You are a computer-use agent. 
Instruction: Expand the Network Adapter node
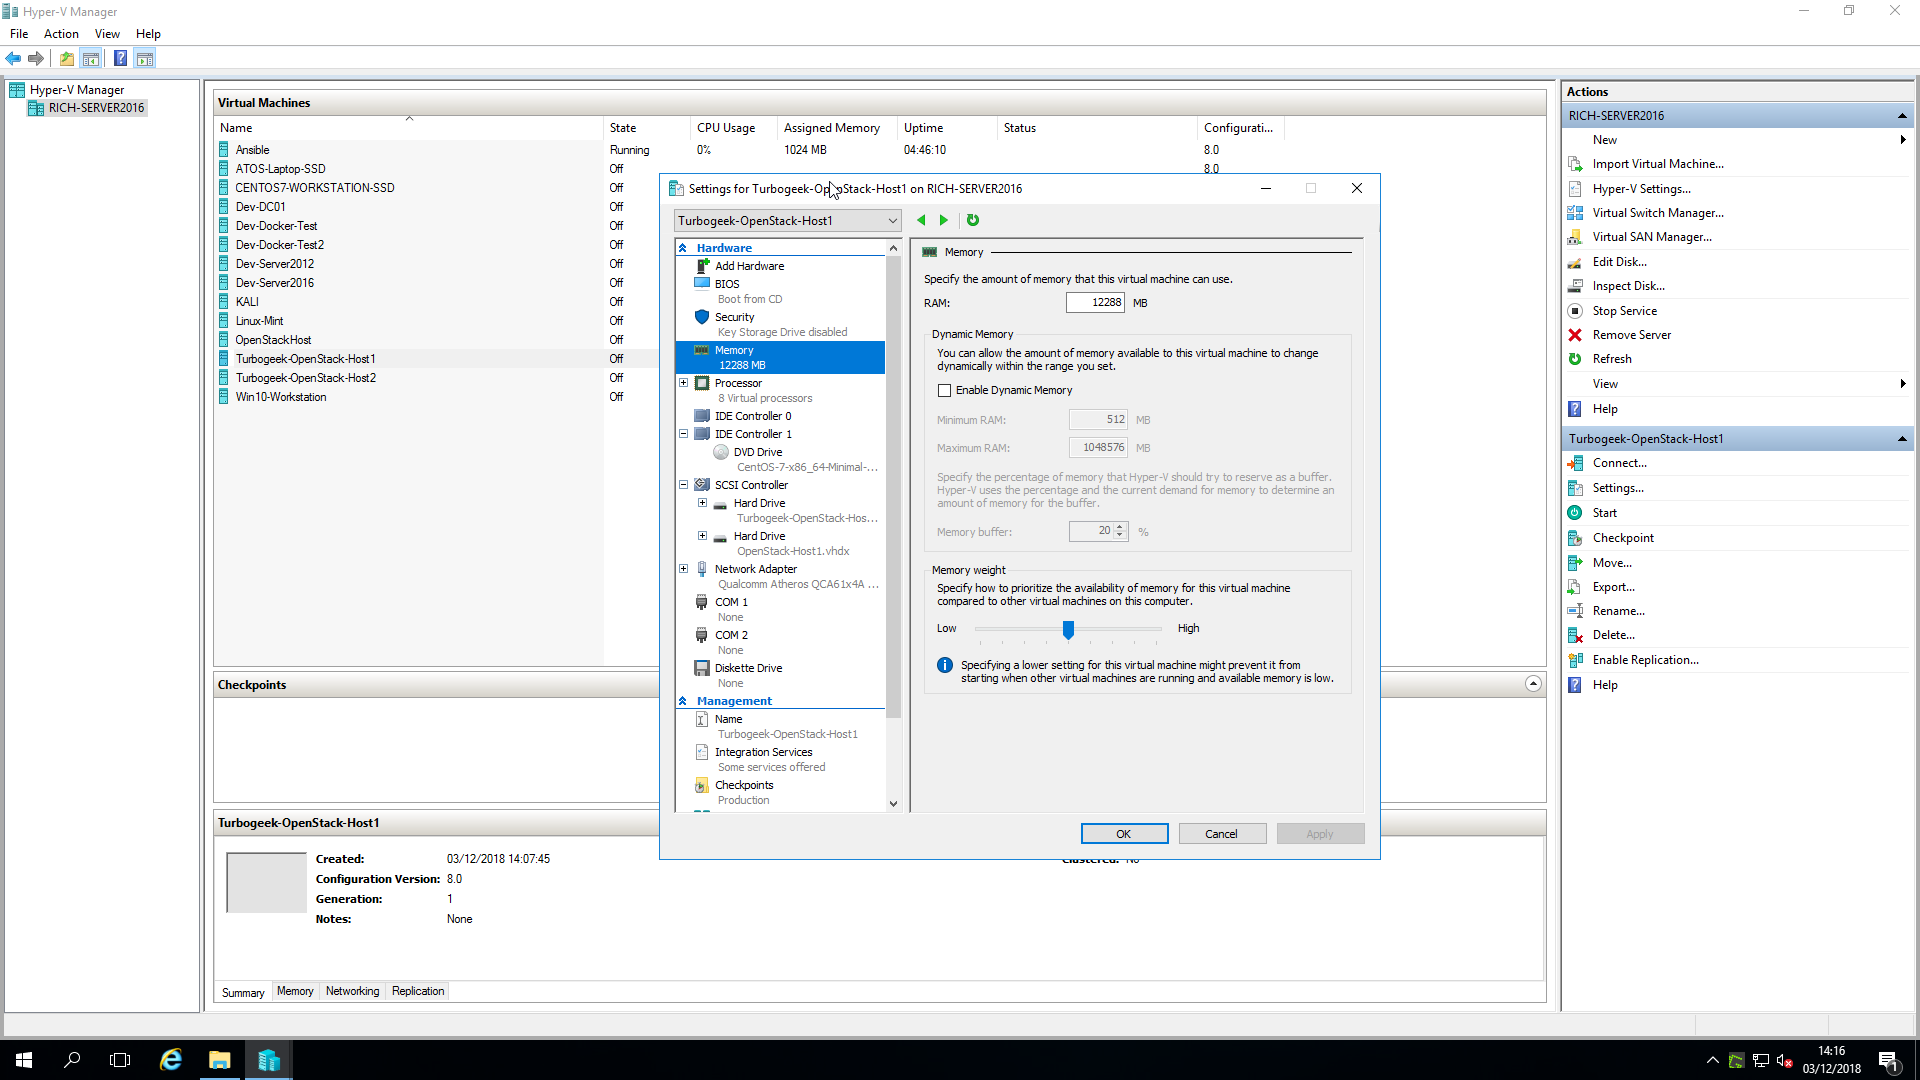[684, 569]
